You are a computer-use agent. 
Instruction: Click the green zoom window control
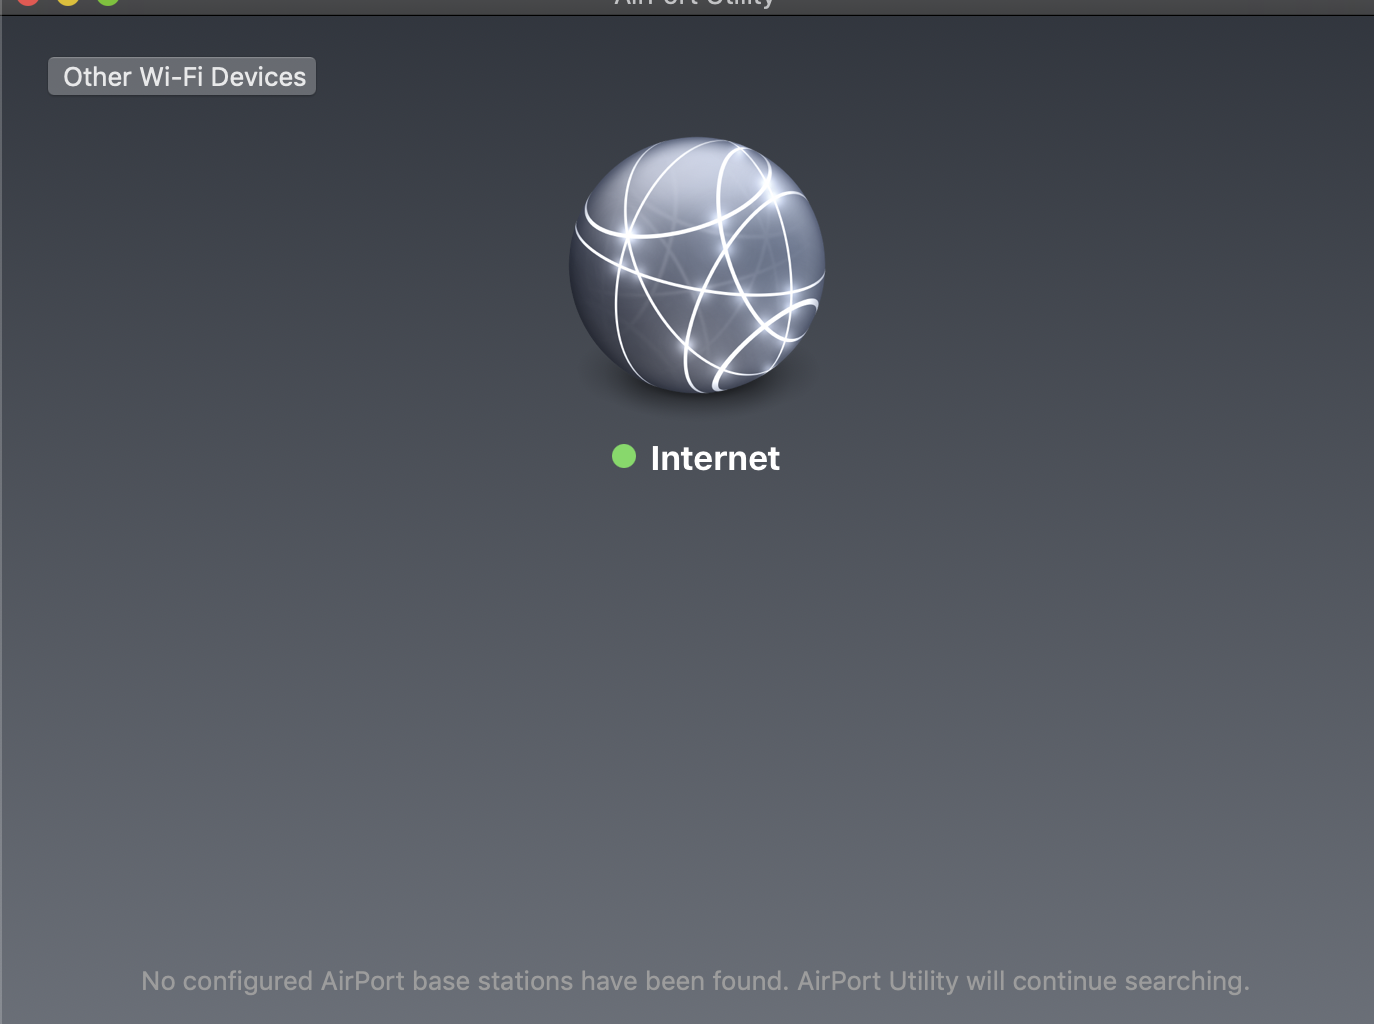[108, 3]
